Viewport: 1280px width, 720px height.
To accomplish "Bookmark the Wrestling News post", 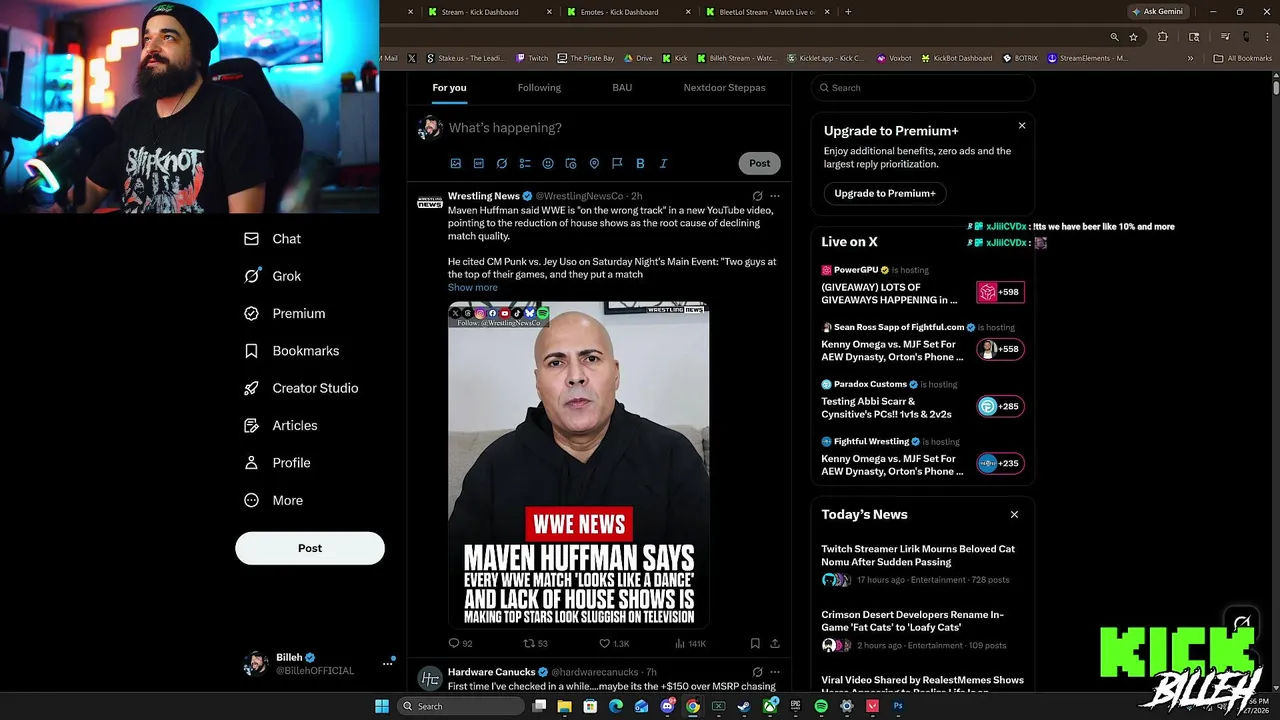I will pos(755,644).
